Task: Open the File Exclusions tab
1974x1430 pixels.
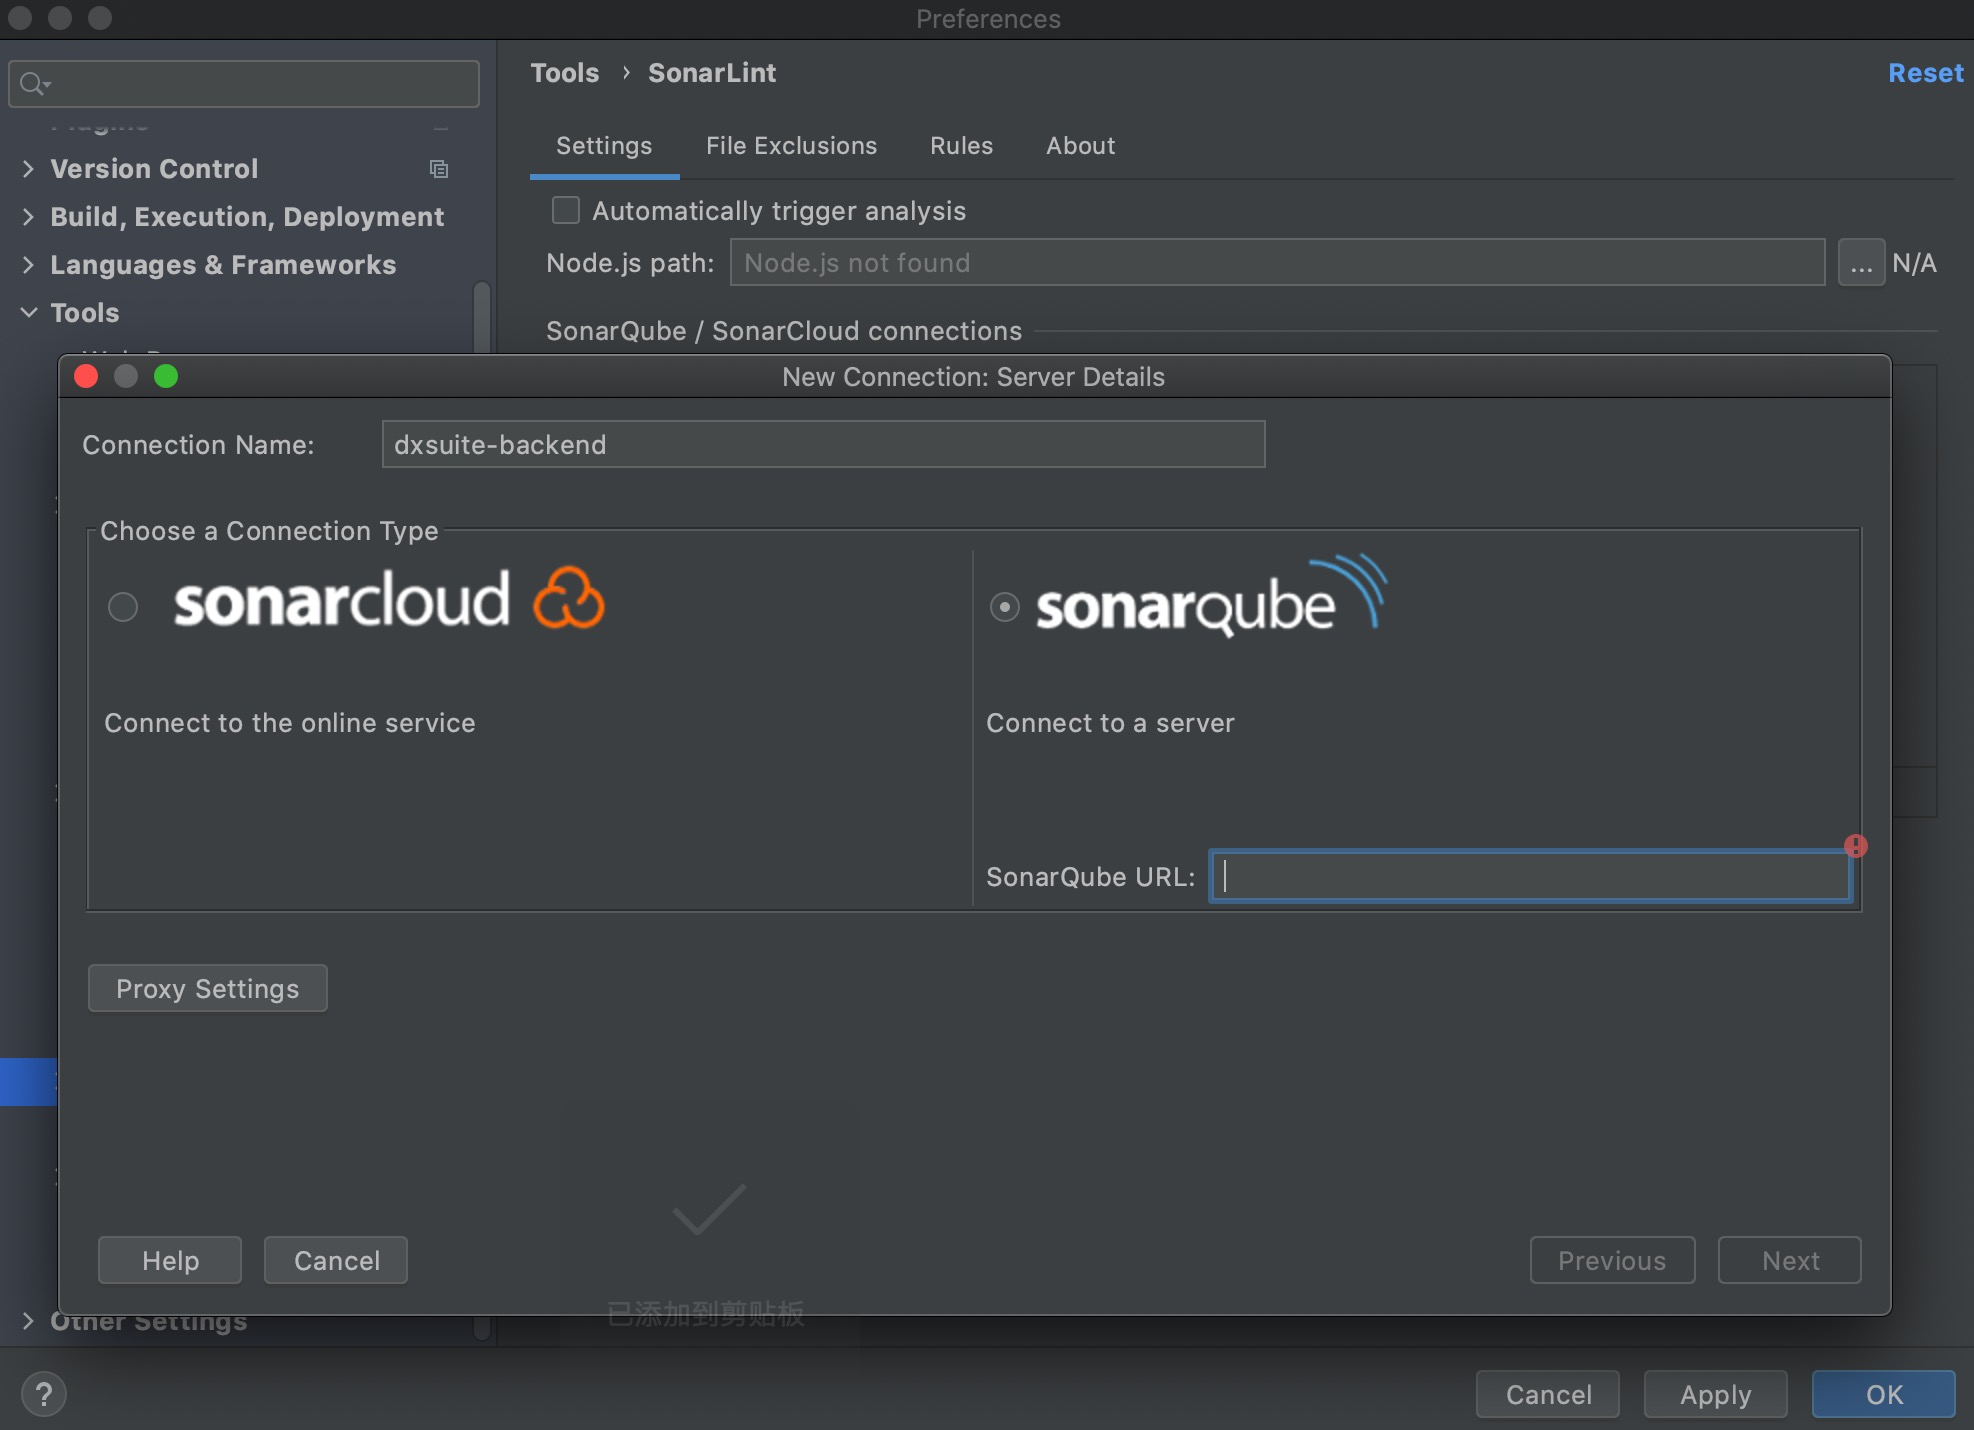Action: point(791,146)
